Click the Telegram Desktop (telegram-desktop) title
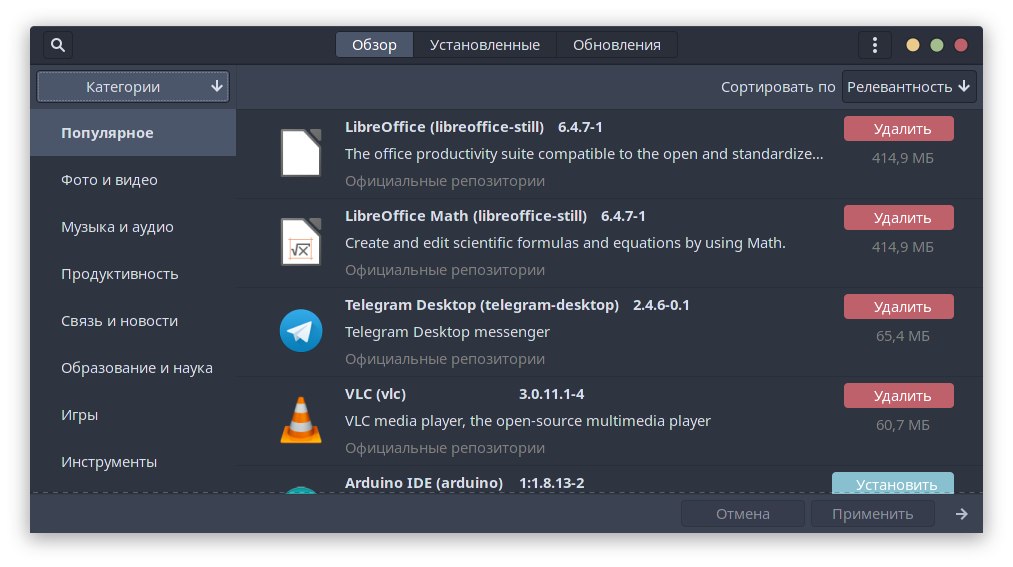Viewport: 1013px width, 567px height. point(482,305)
